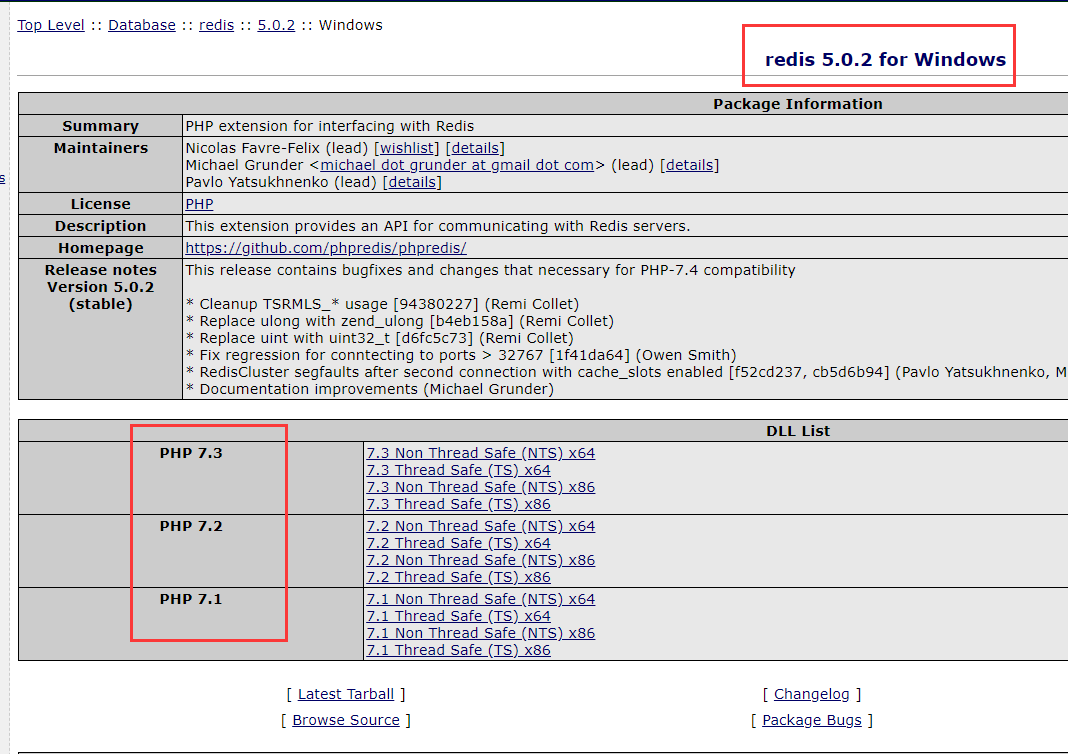
Task: Click 'PHP extension for interfacing with Redis' text
Action: click(330, 126)
